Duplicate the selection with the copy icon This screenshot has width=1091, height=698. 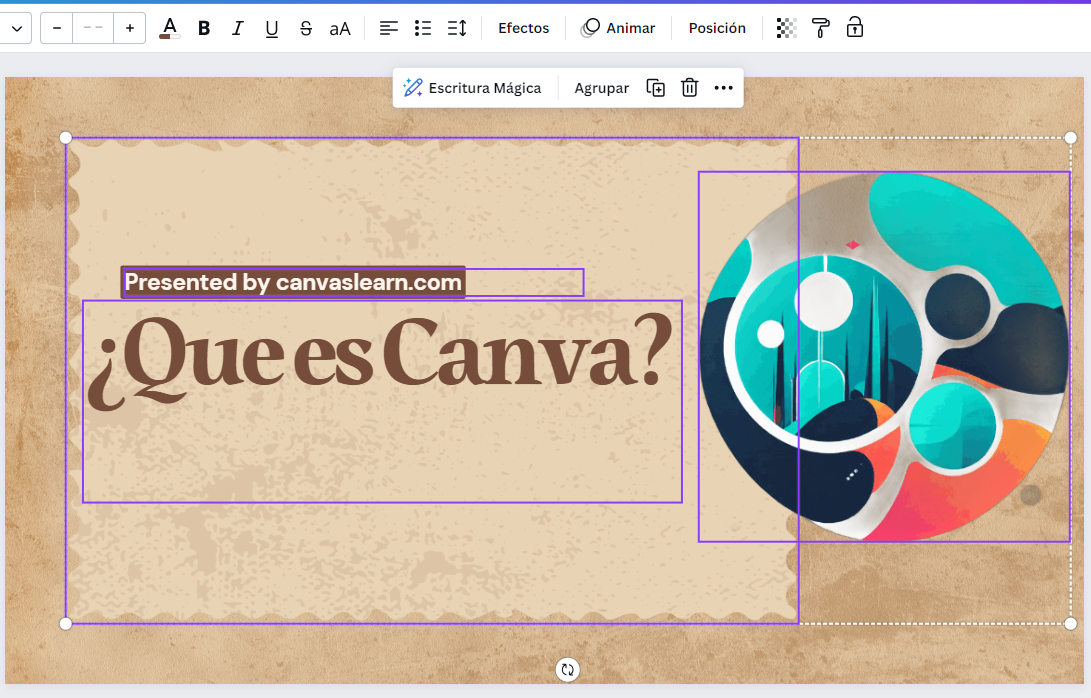pos(655,88)
